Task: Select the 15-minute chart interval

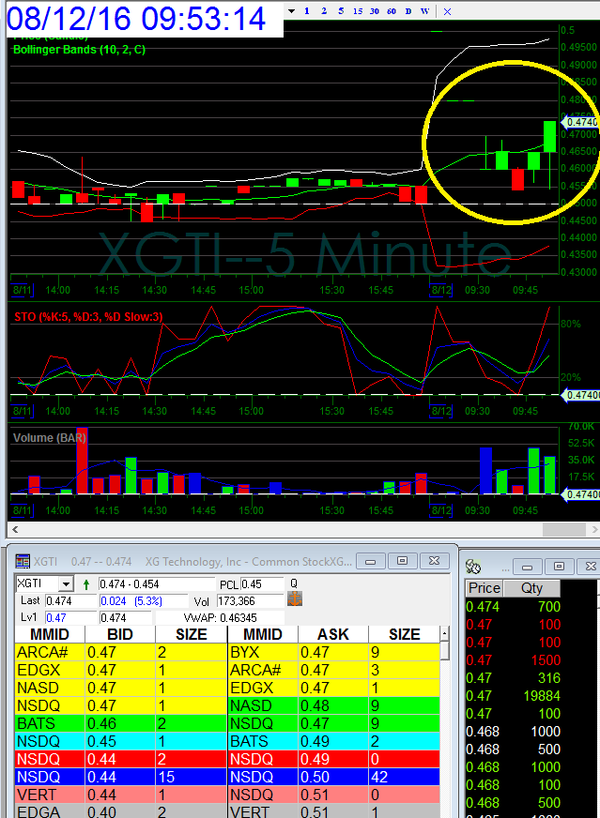Action: [x=356, y=11]
